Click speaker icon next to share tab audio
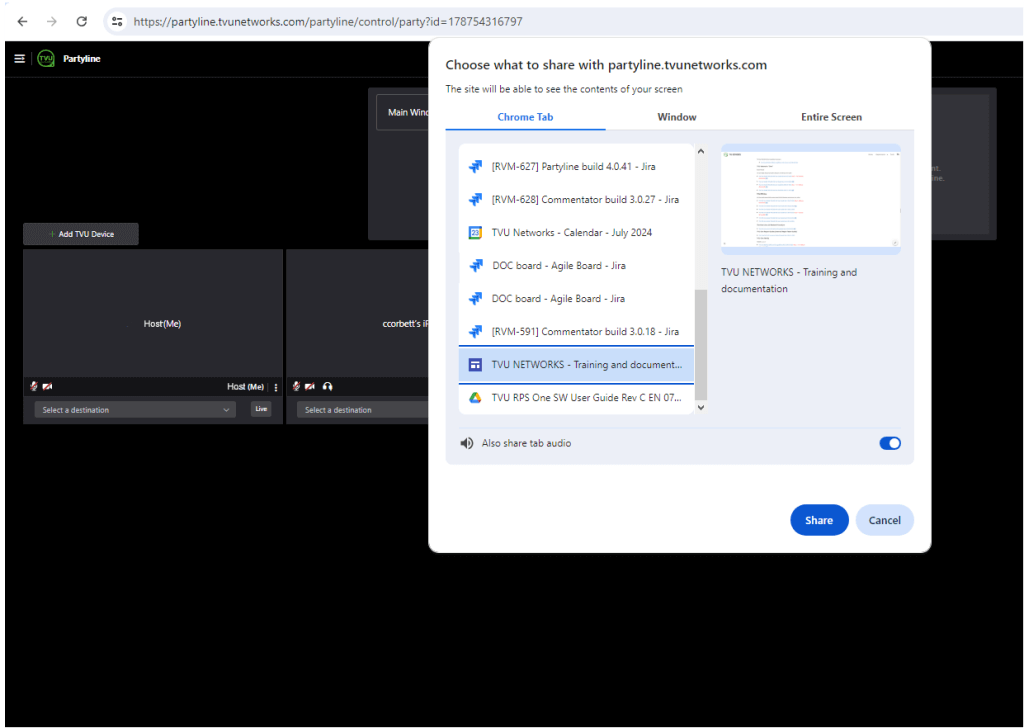The height and width of the screenshot is (728, 1024). 466,443
